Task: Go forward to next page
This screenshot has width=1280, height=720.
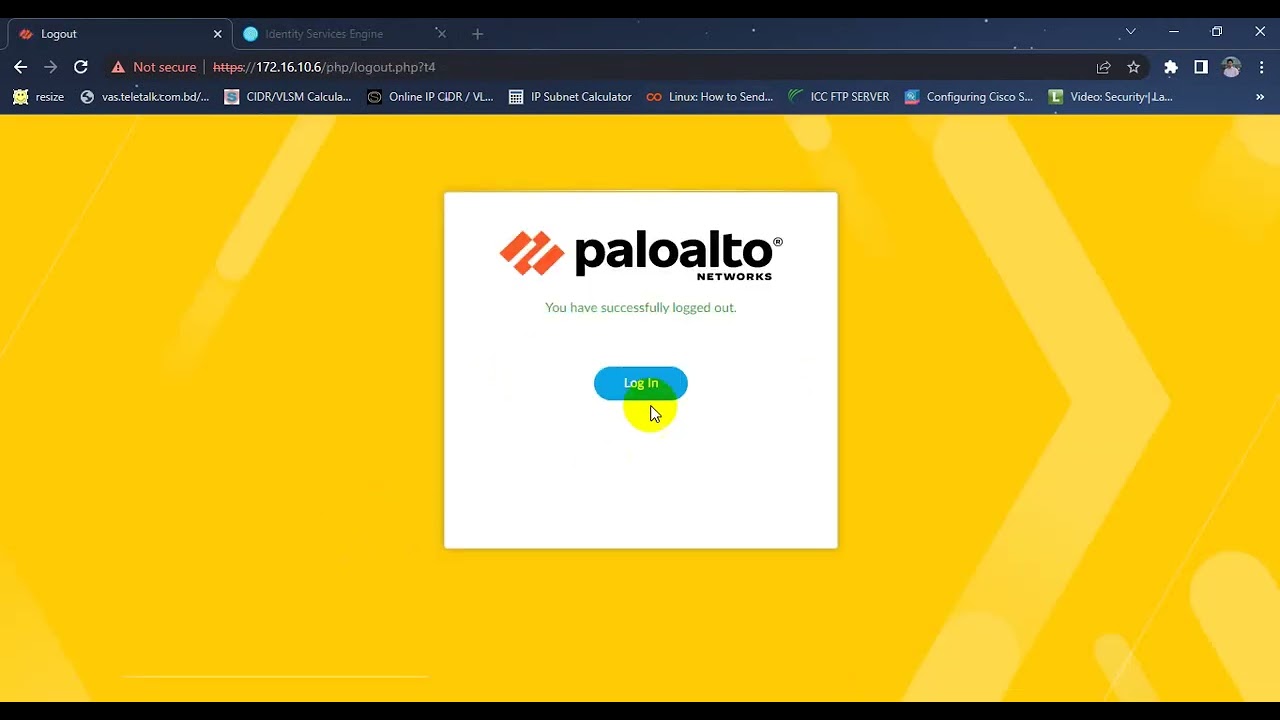Action: [x=51, y=67]
